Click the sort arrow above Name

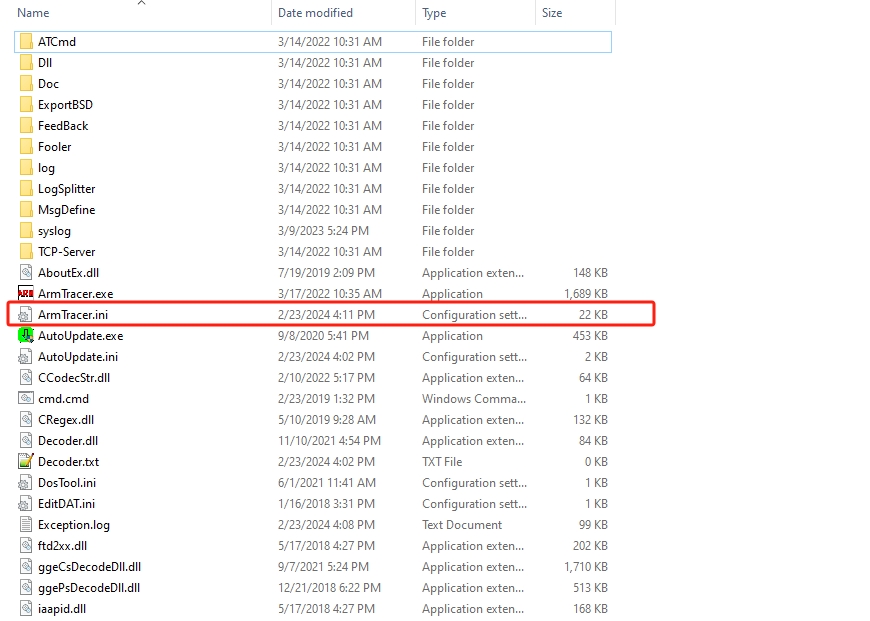[141, 3]
